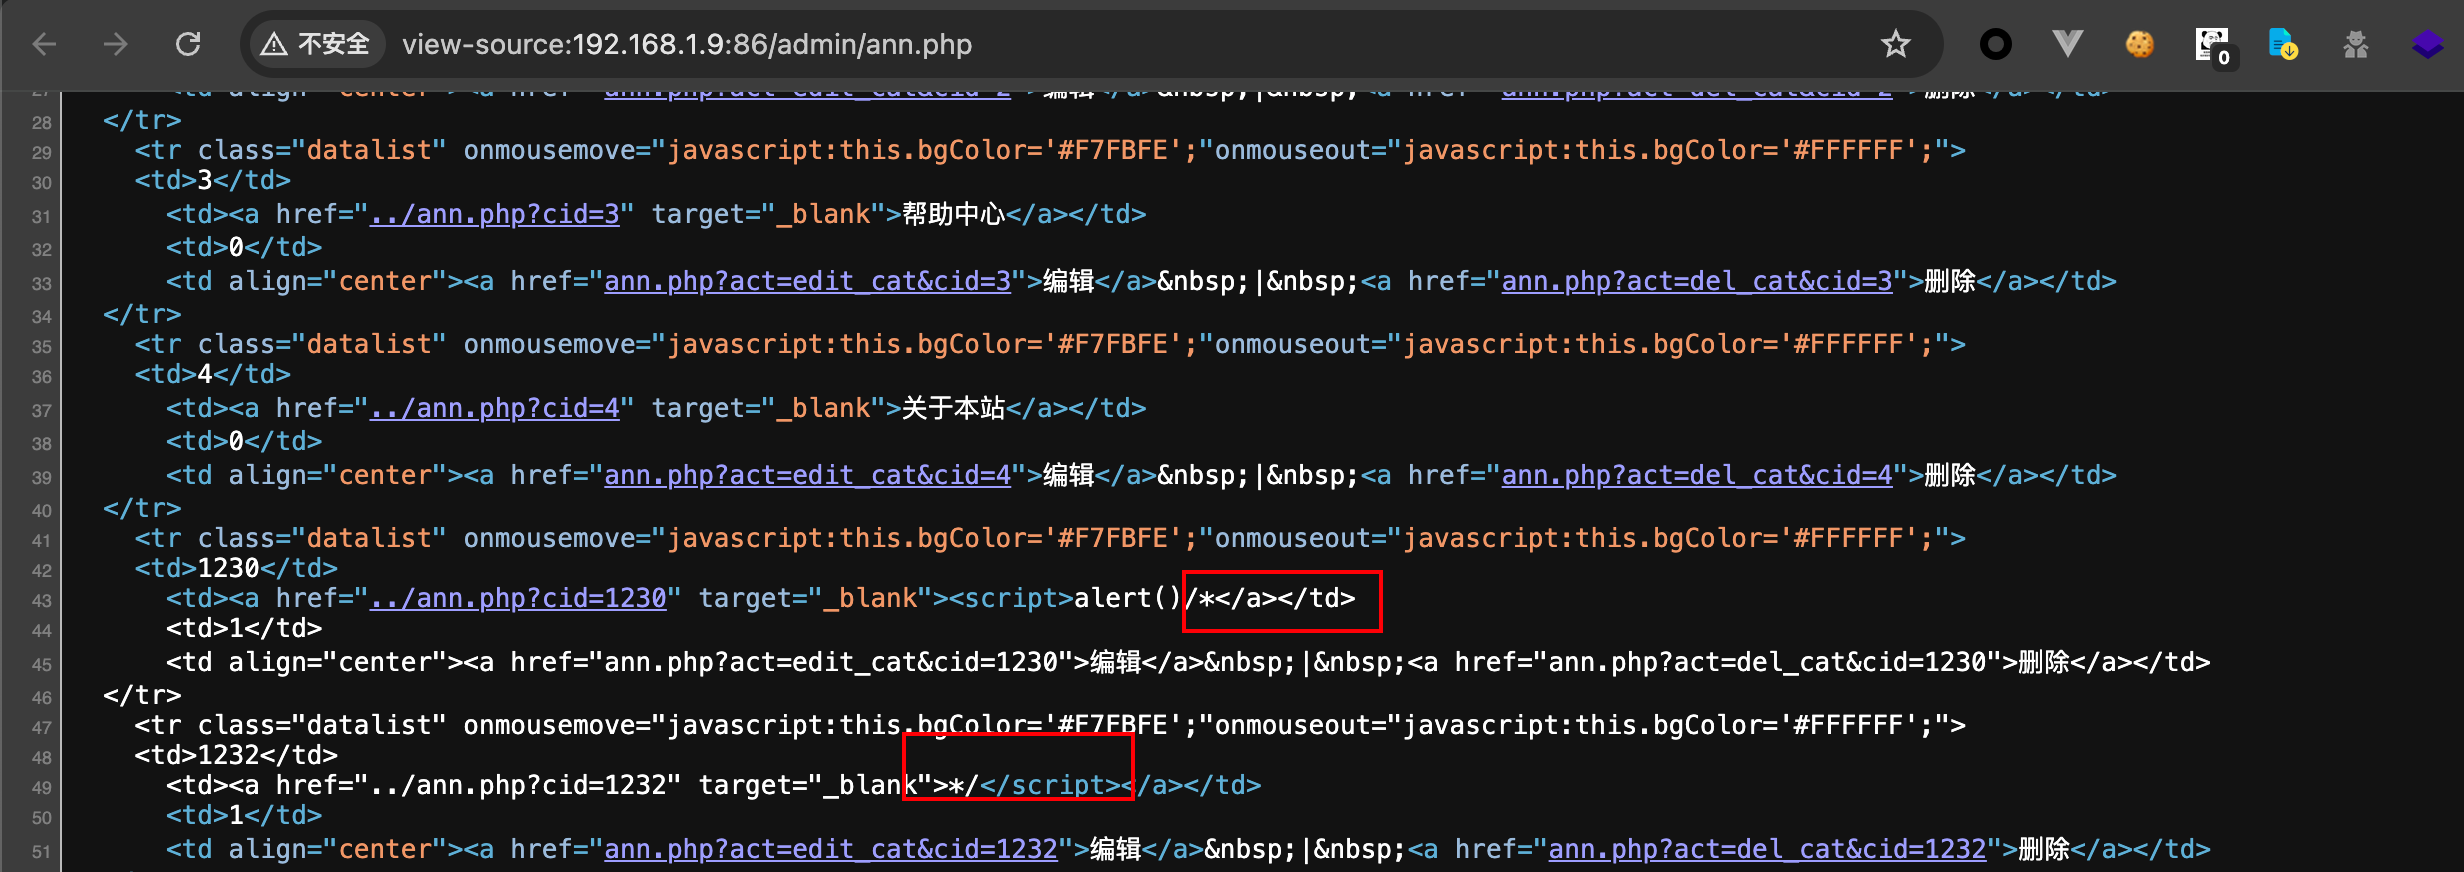Focus the address bar URL
The height and width of the screenshot is (872, 2464).
pos(687,44)
